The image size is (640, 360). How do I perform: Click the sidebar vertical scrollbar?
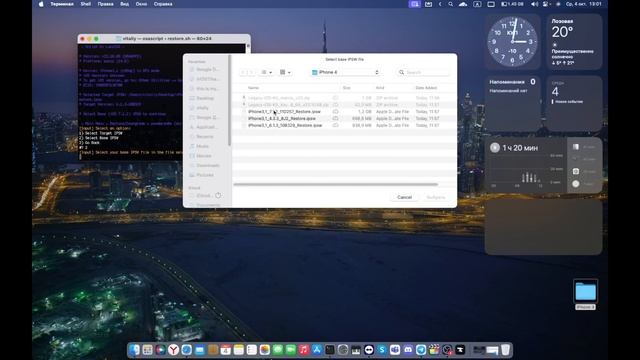(x=230, y=100)
